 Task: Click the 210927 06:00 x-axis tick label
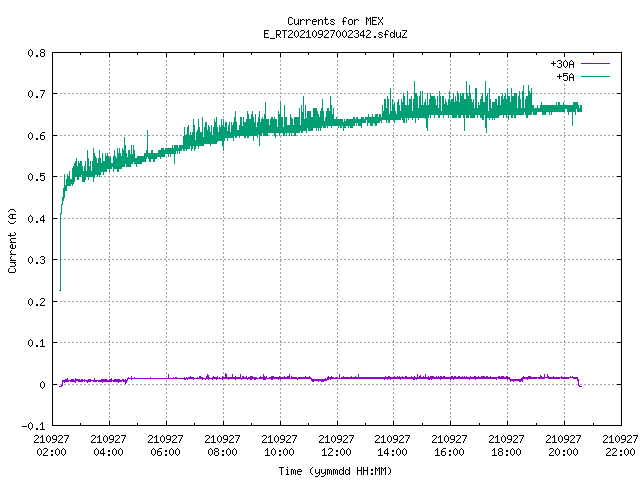(165, 445)
